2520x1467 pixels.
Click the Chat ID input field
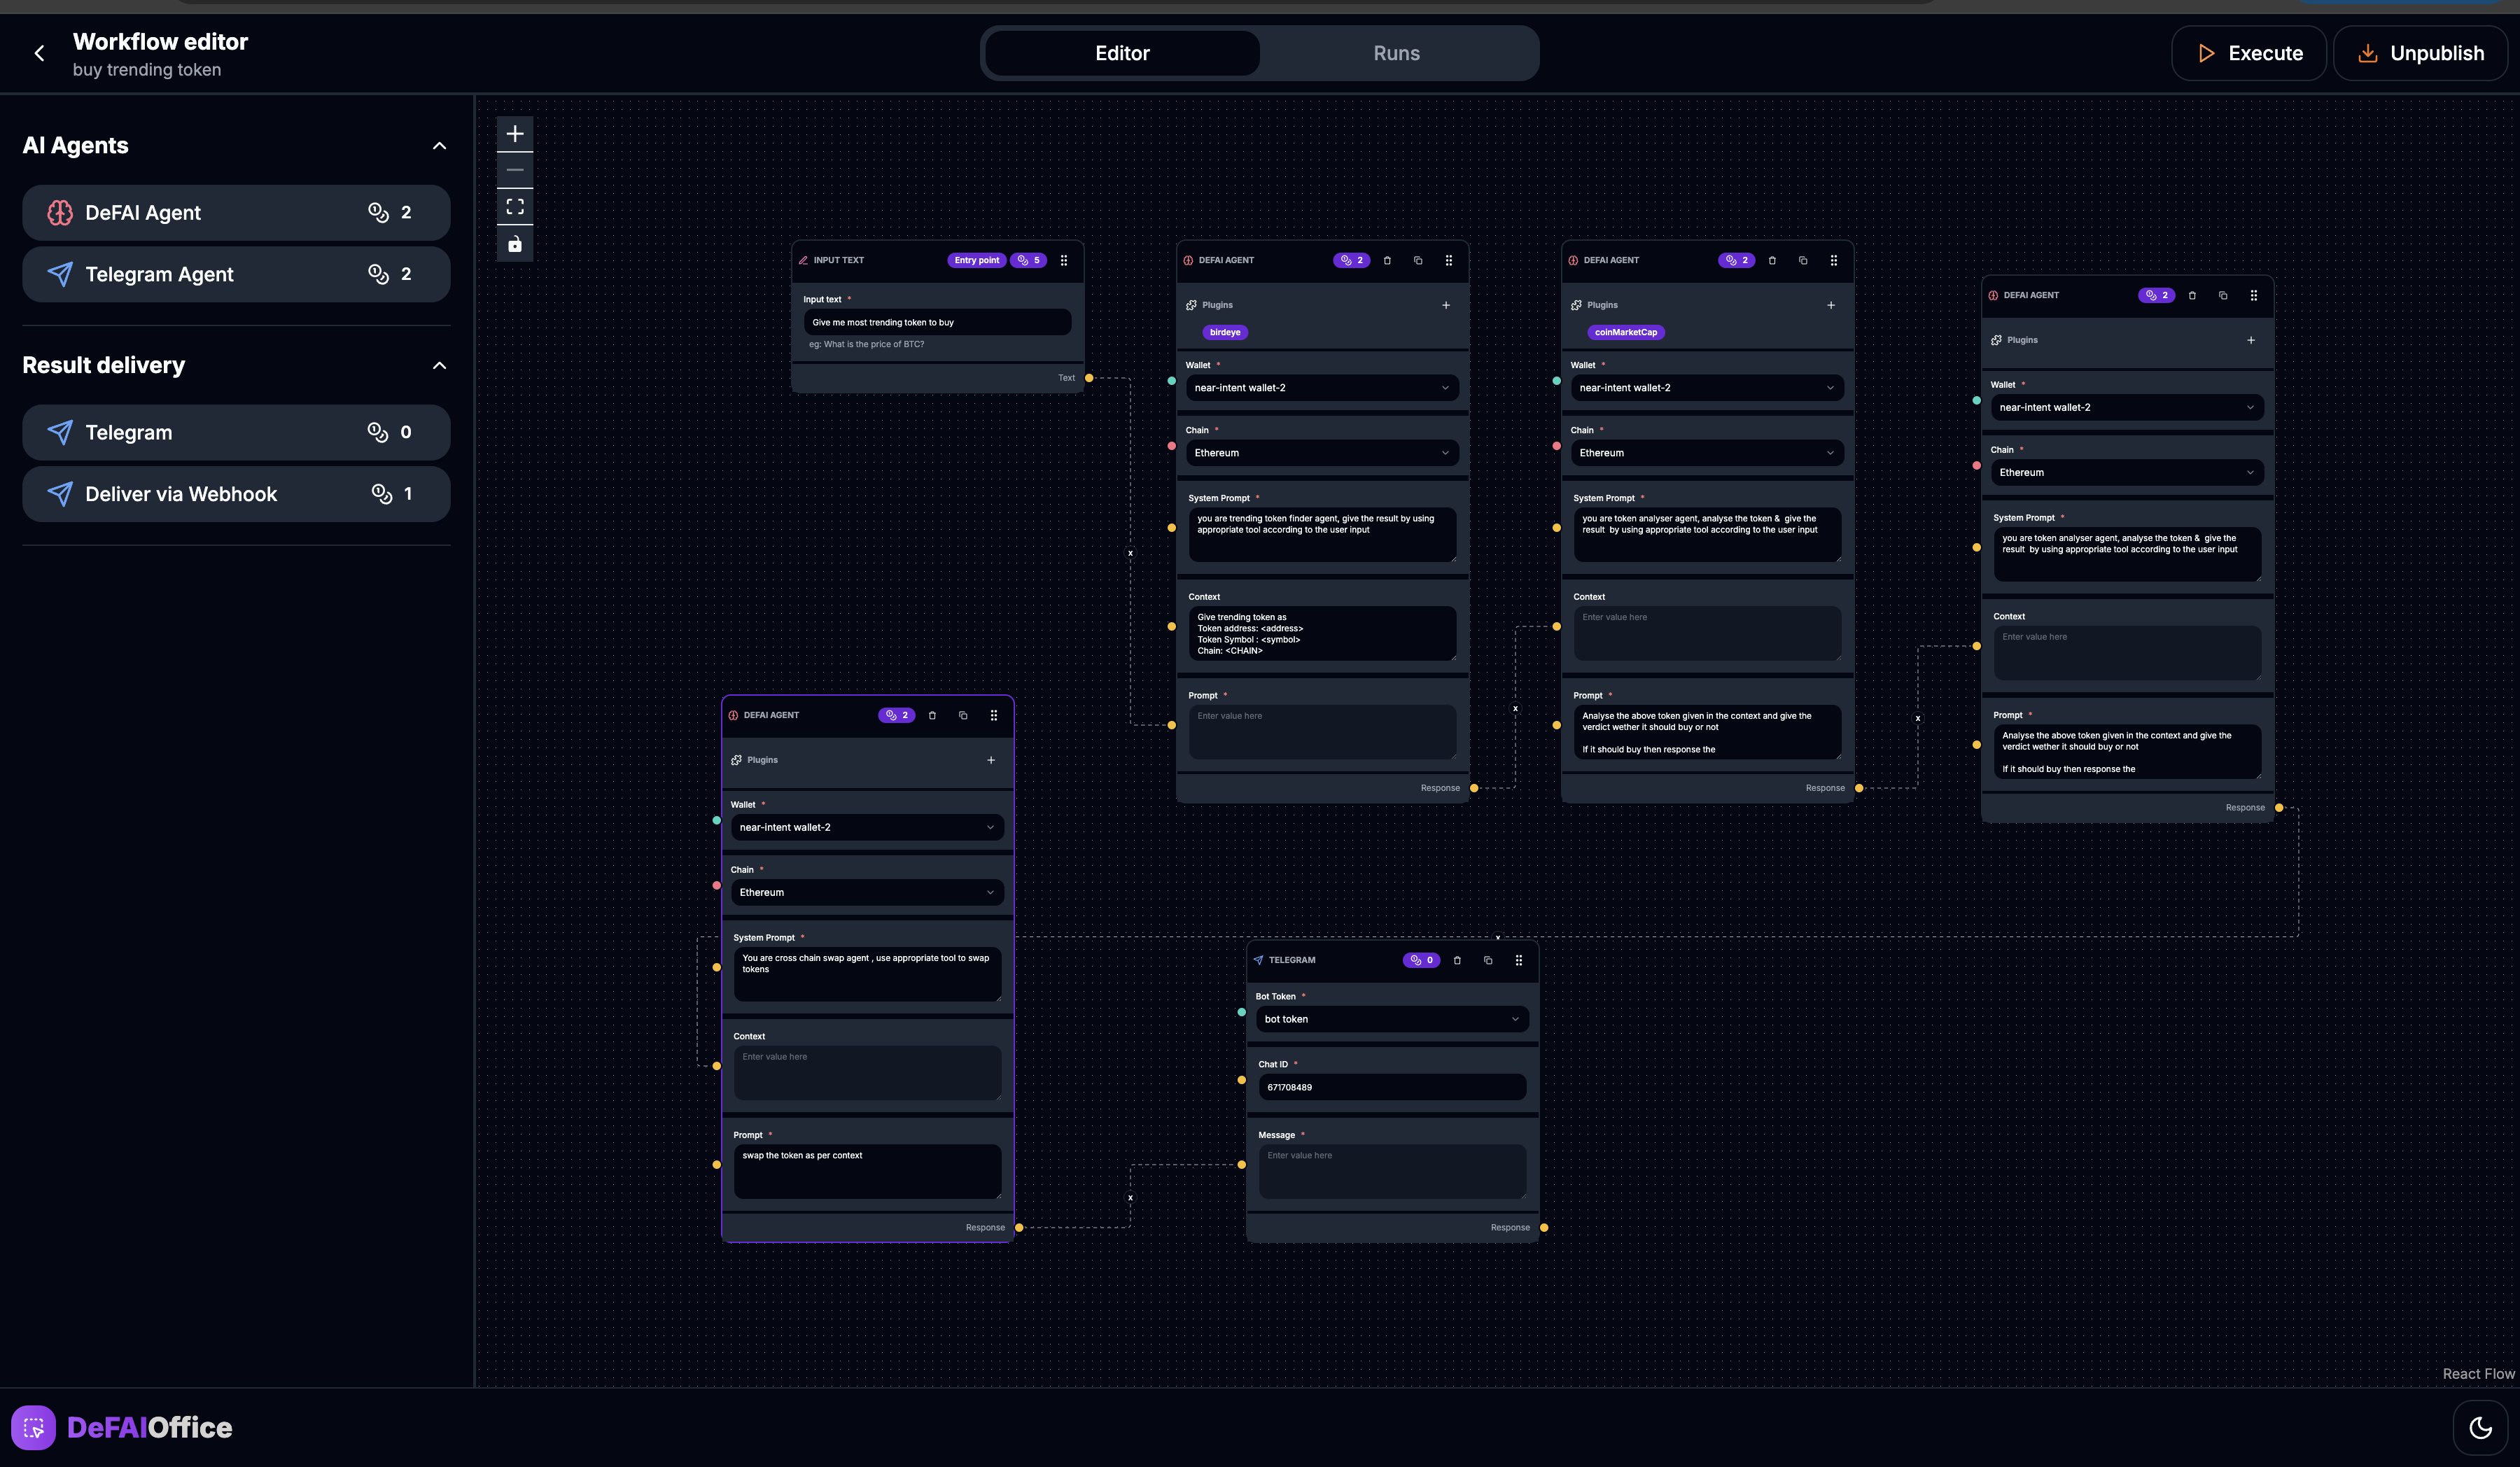tap(1391, 1087)
